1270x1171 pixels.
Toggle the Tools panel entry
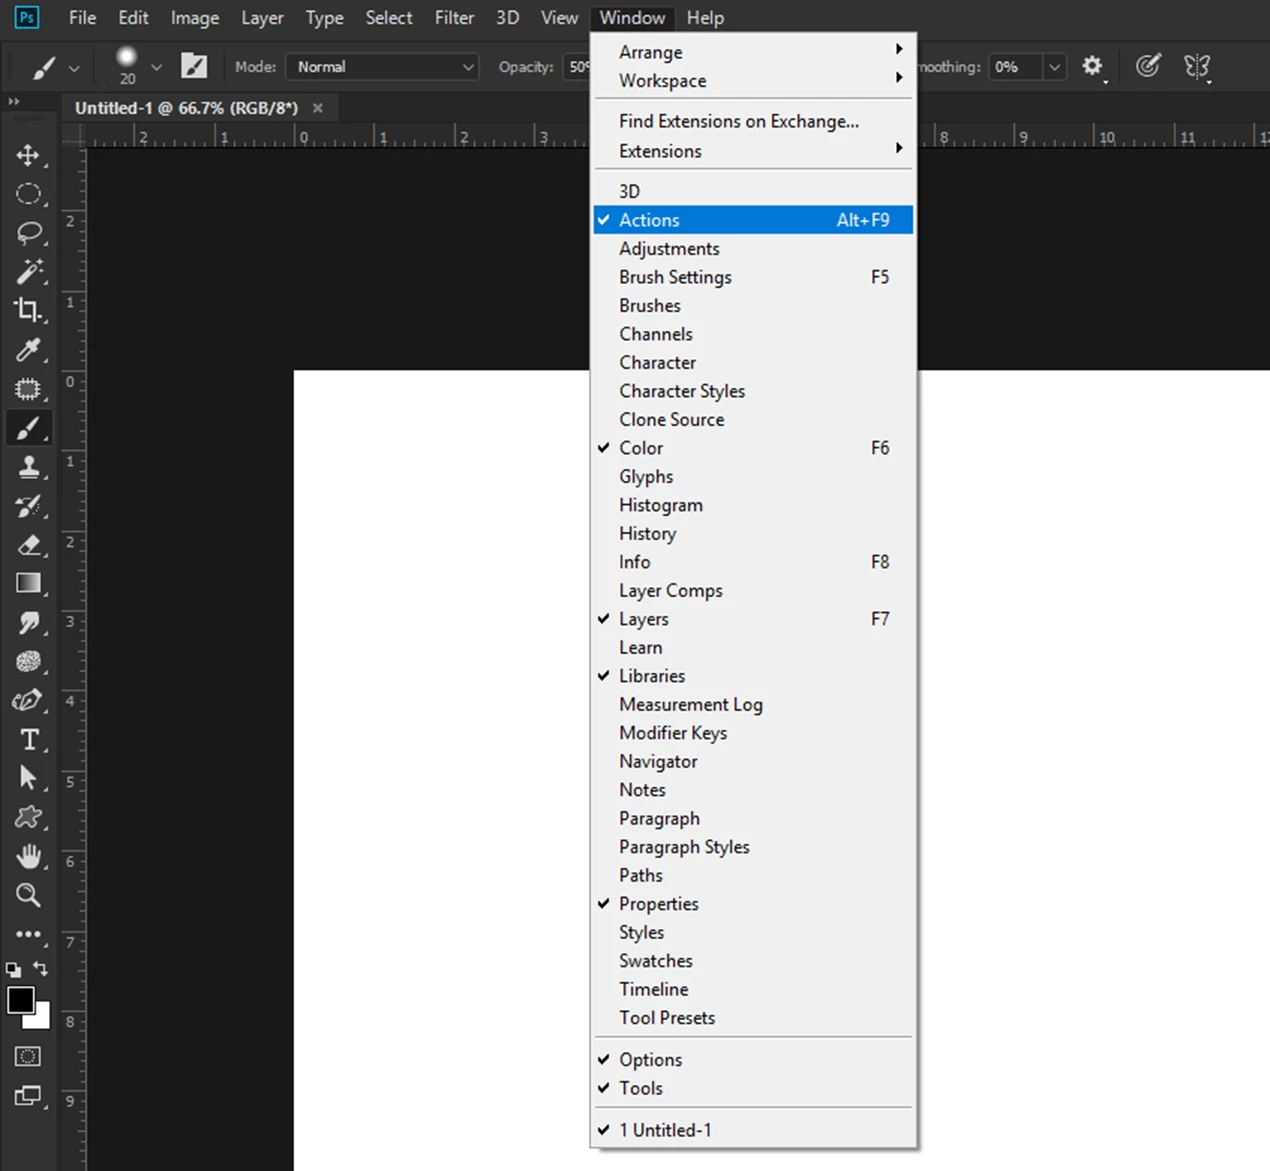tap(753, 1088)
